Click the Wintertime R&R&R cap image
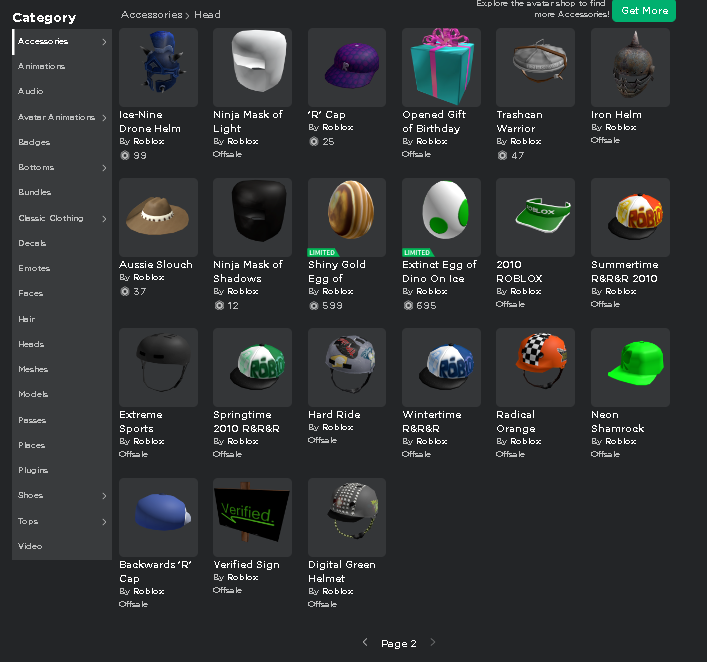The width and height of the screenshot is (707, 662). pyautogui.click(x=441, y=368)
